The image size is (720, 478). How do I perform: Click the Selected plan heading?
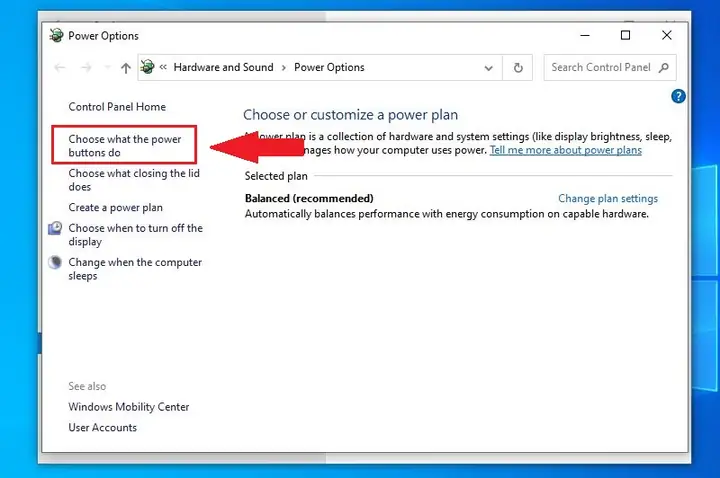click(x=276, y=176)
